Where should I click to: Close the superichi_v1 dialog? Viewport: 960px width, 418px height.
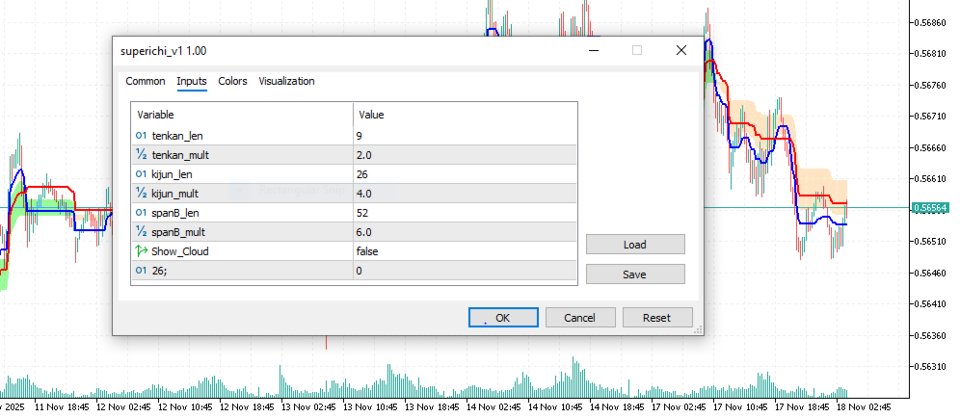click(681, 51)
